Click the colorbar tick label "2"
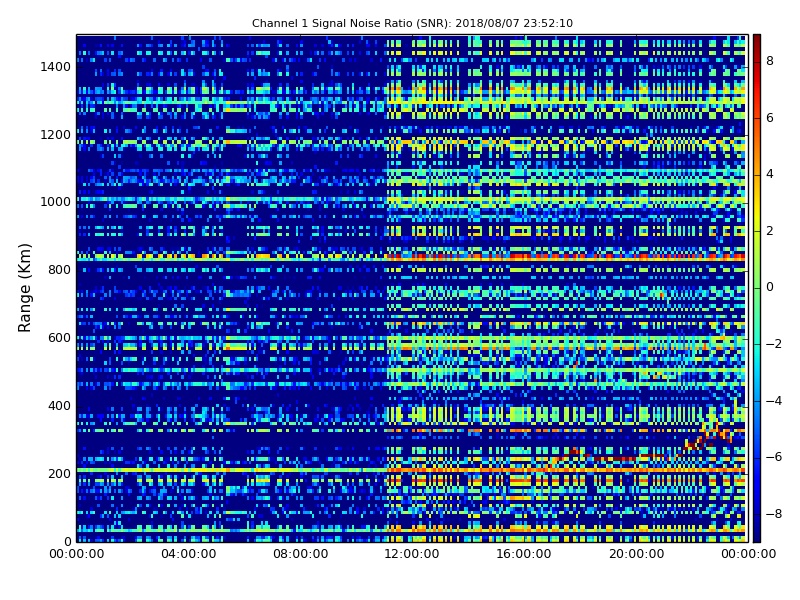The image size is (800, 600). click(x=770, y=231)
